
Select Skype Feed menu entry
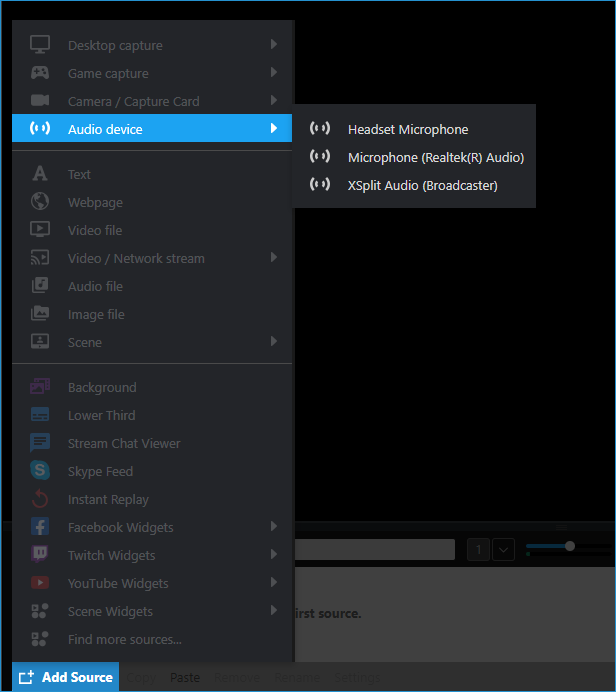(x=152, y=471)
